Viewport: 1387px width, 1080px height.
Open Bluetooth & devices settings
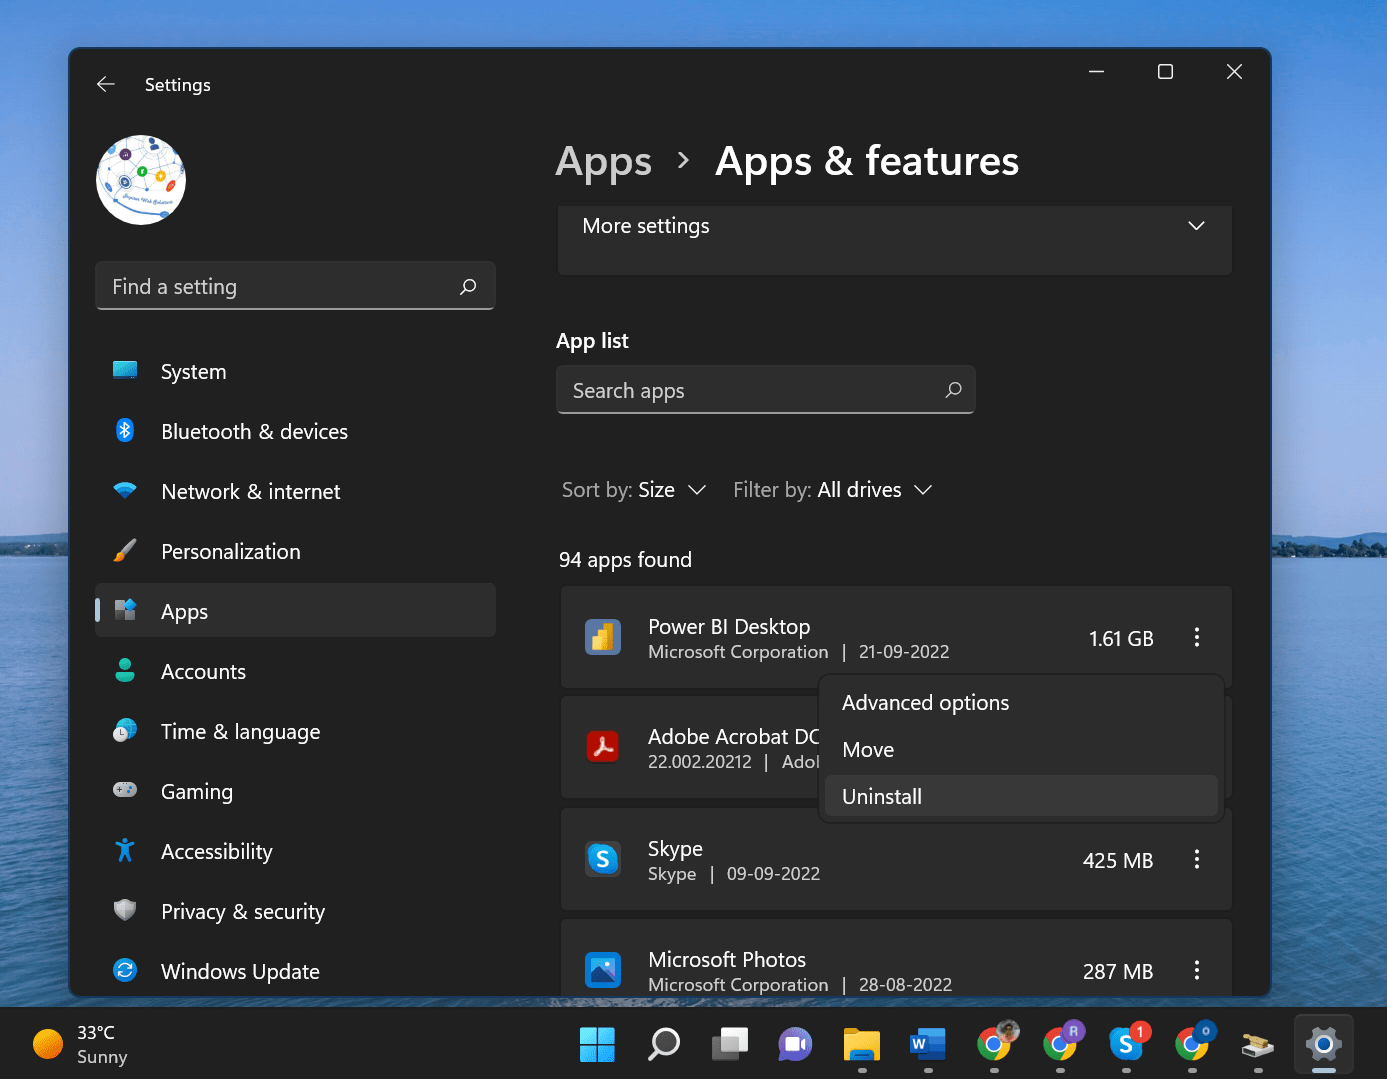point(295,432)
